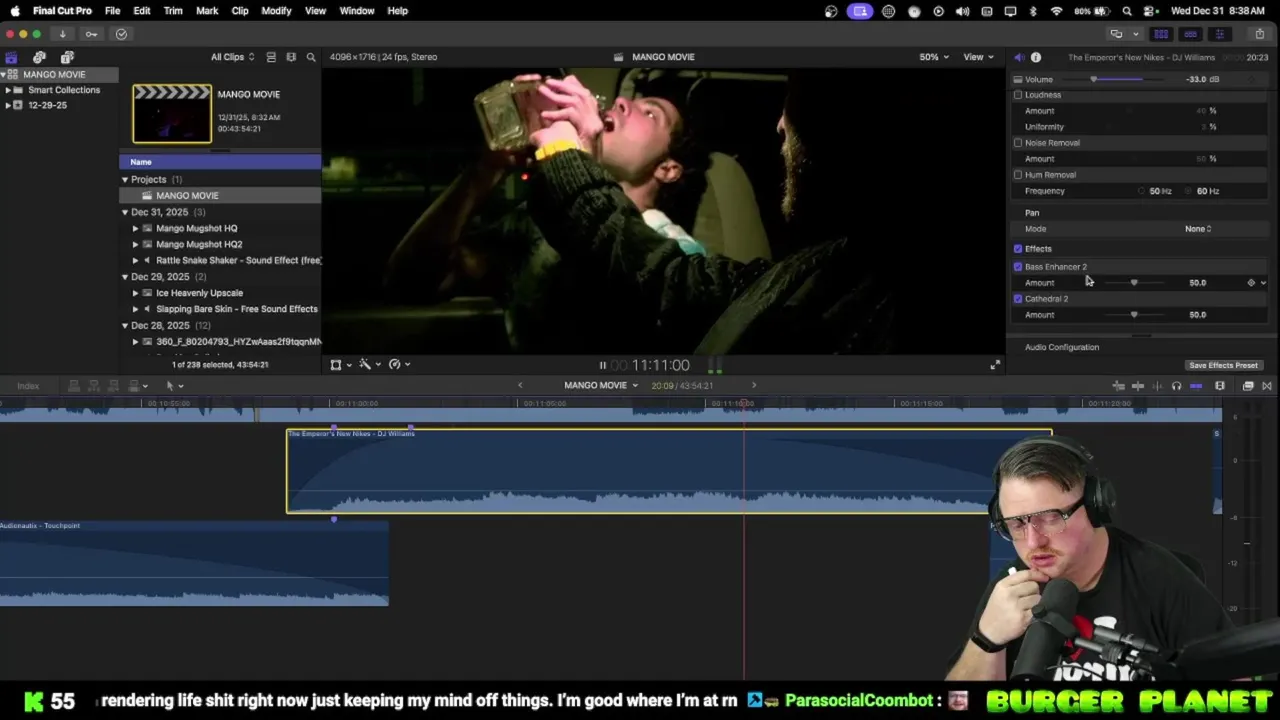
Task: Open the retime speed meter menu
Action: pos(398,364)
